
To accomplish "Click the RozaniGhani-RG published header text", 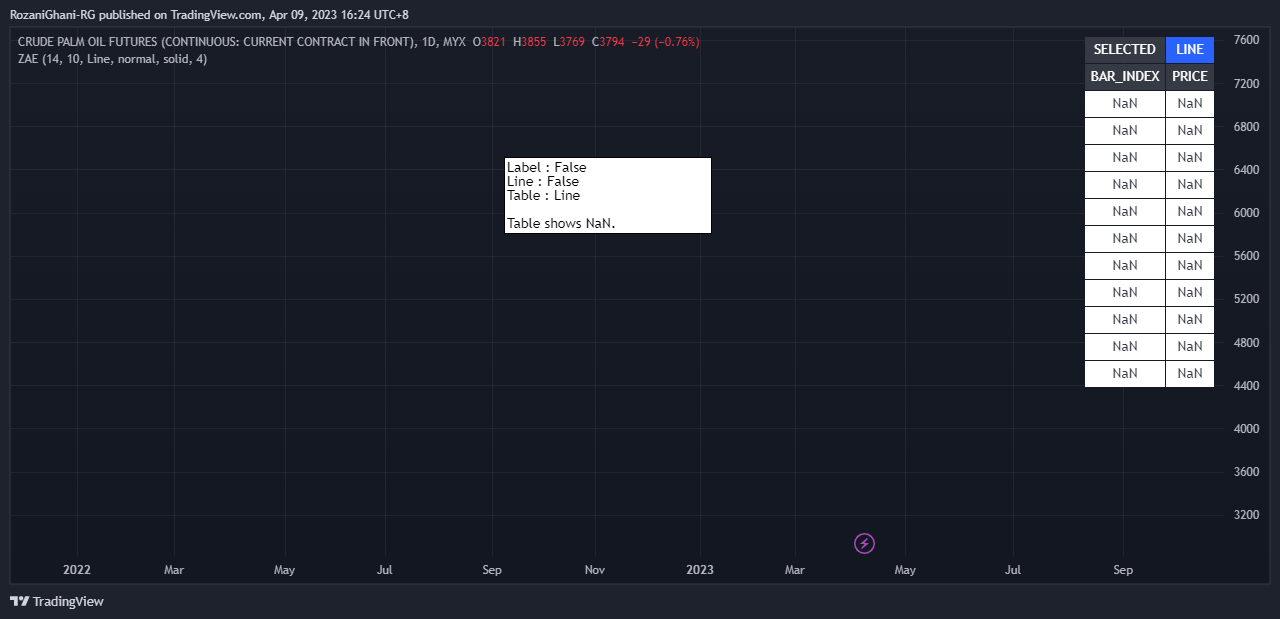I will pos(209,15).
